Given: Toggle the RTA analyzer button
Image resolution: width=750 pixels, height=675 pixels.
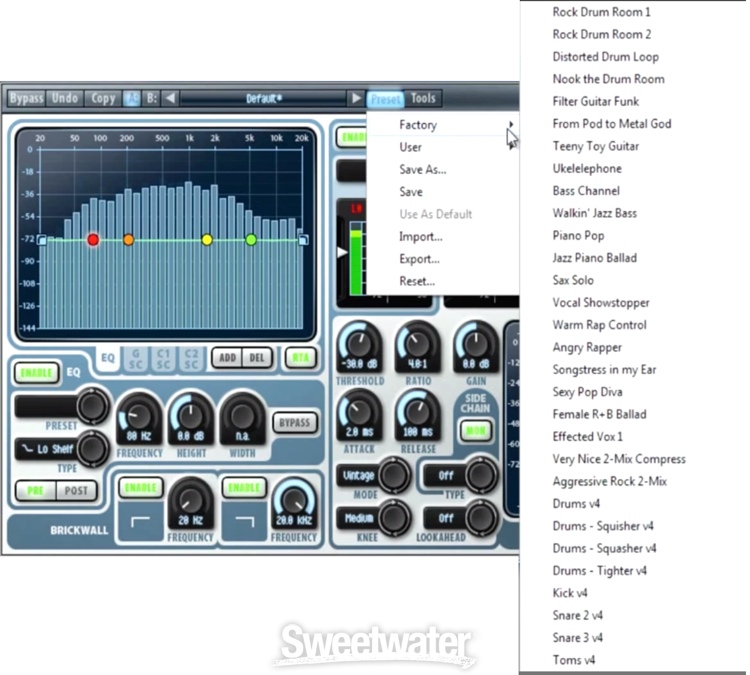Looking at the screenshot, I should (x=297, y=357).
